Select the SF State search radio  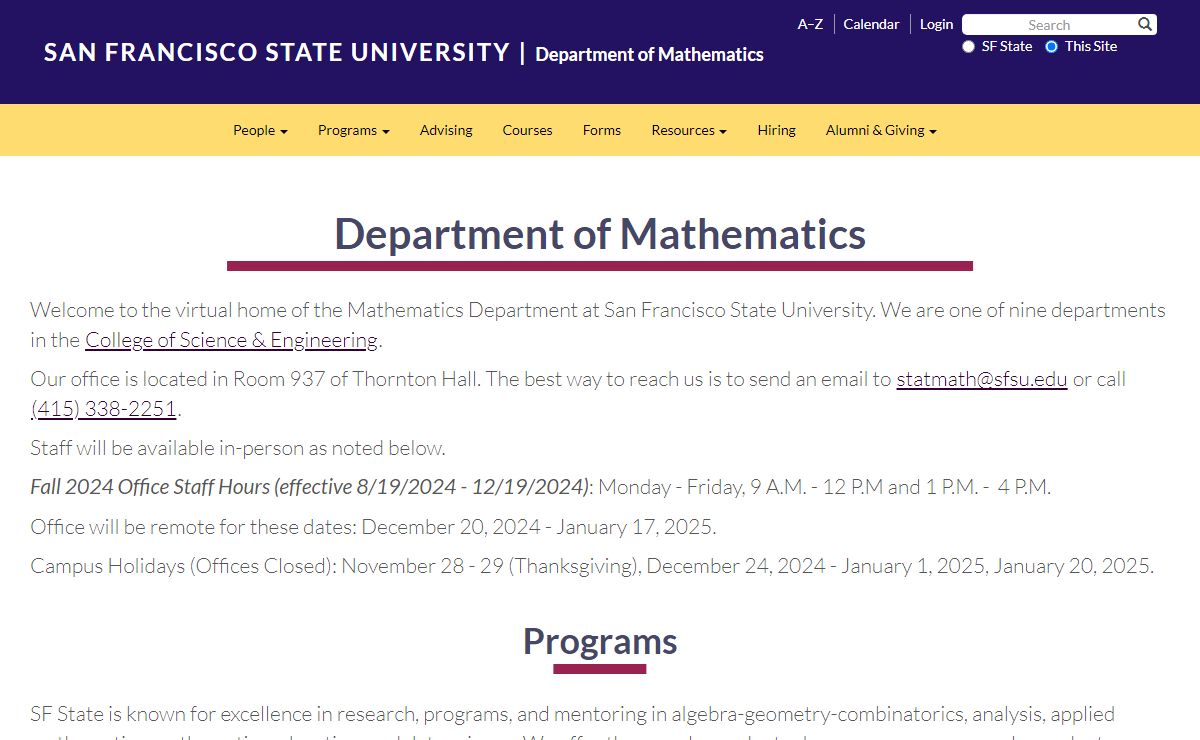pyautogui.click(x=968, y=46)
